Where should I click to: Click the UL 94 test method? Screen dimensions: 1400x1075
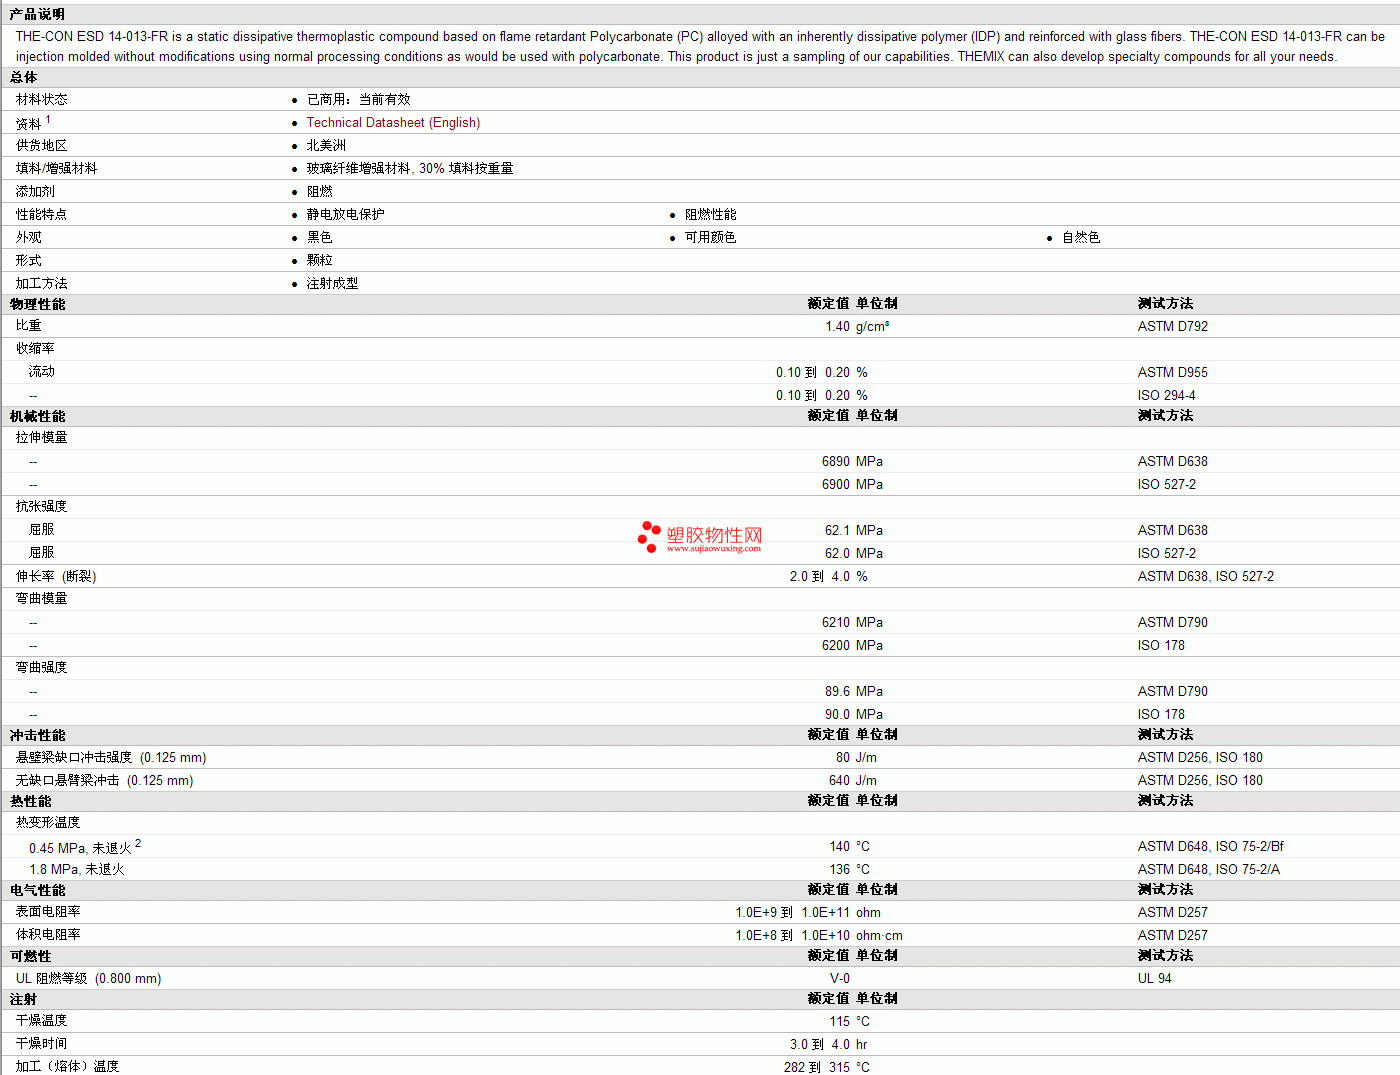pyautogui.click(x=1154, y=978)
